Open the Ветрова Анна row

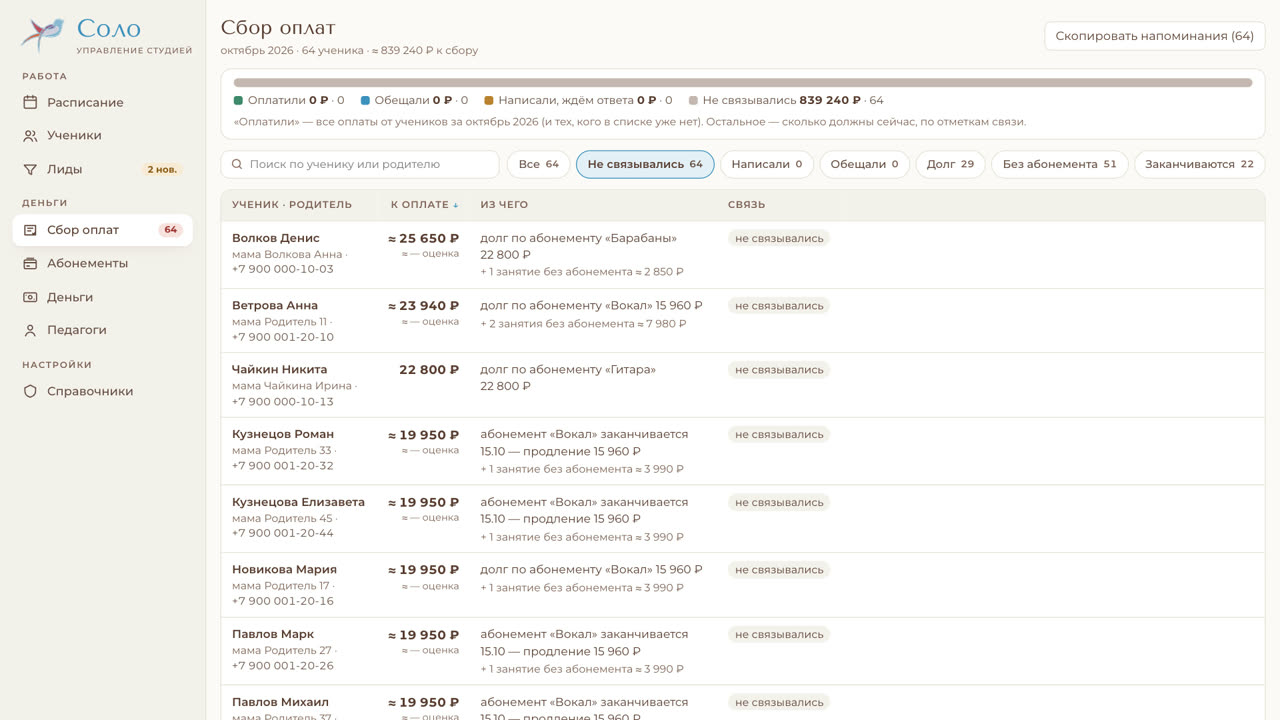click(743, 321)
